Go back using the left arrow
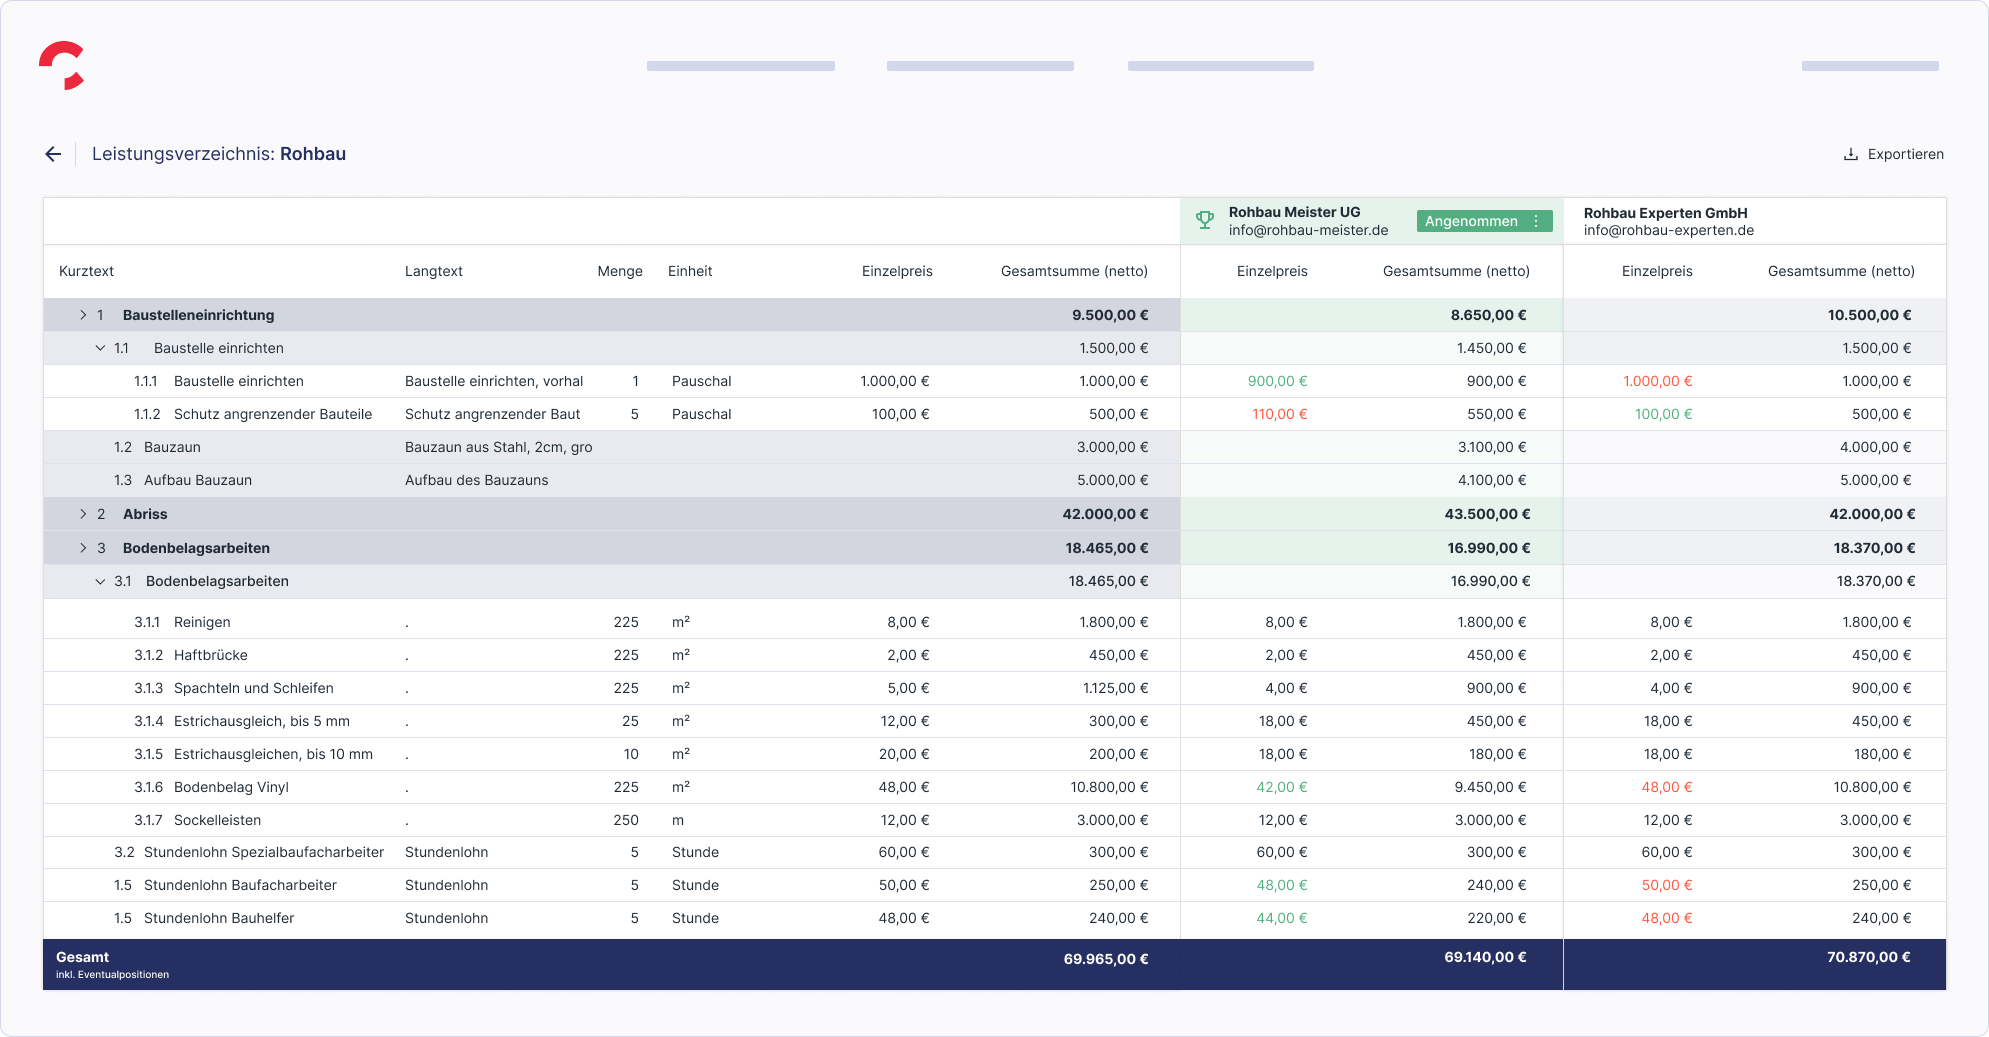The height and width of the screenshot is (1037, 1989). click(x=53, y=154)
